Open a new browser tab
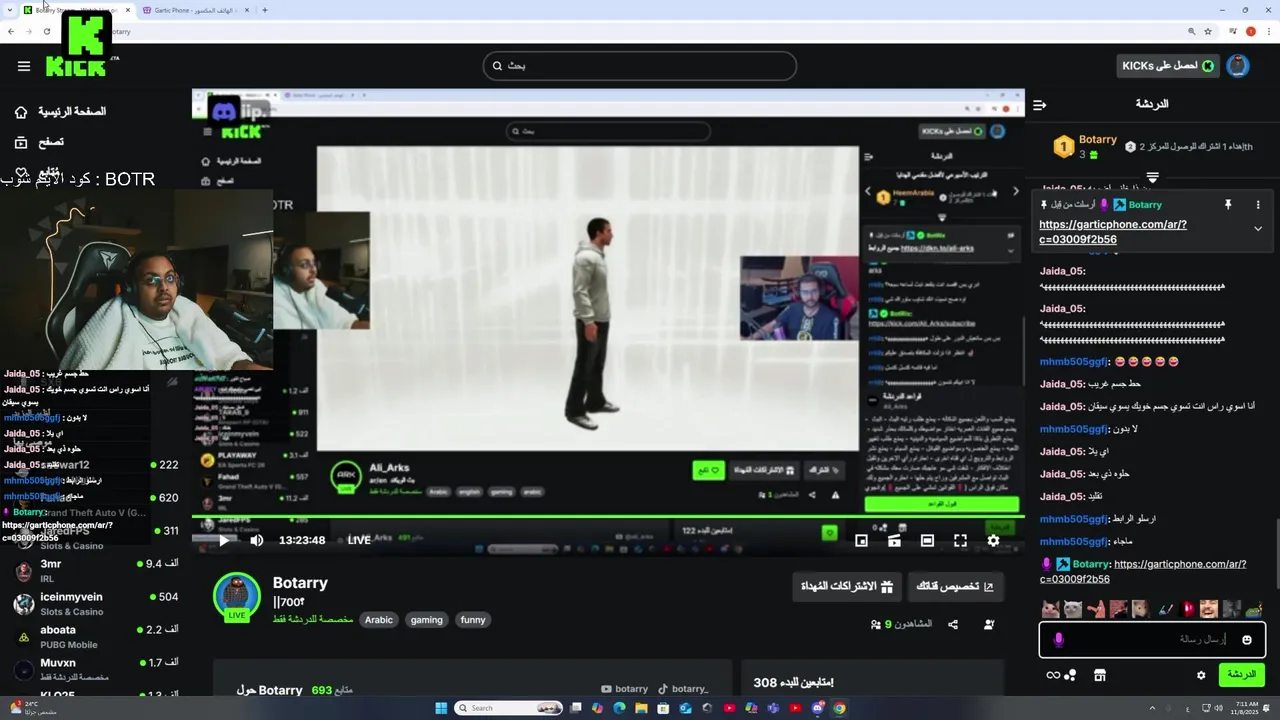The image size is (1280, 720). coord(265,10)
